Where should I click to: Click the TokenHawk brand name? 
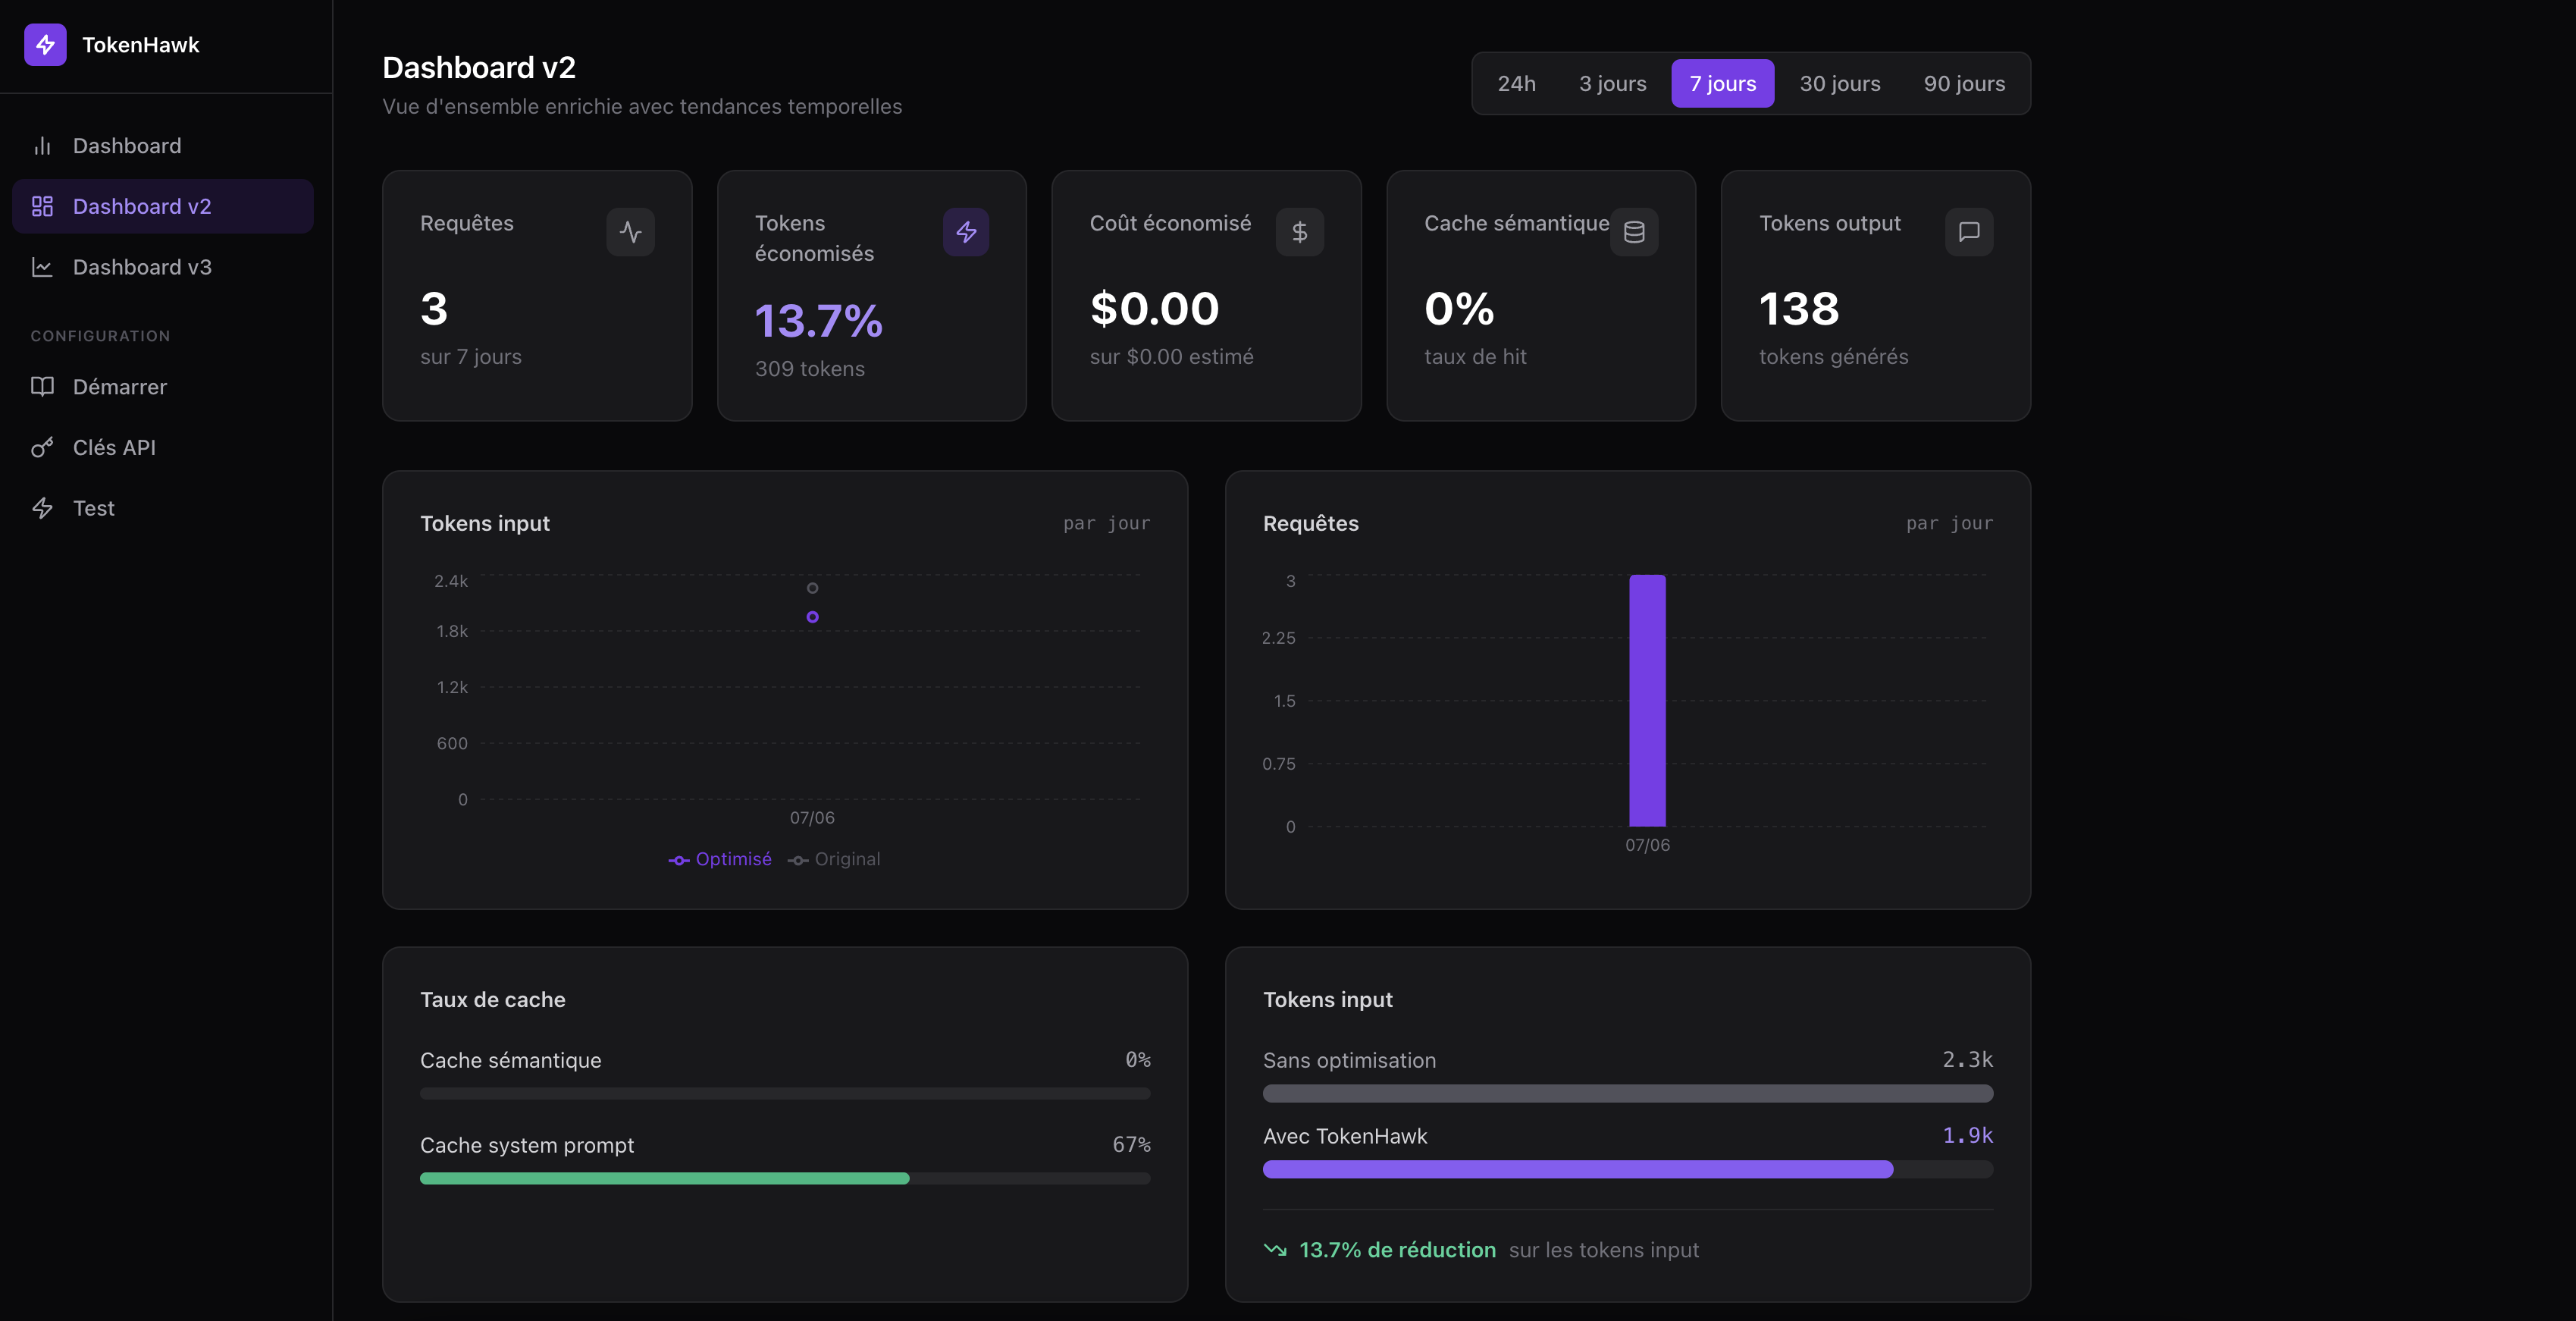pos(141,45)
